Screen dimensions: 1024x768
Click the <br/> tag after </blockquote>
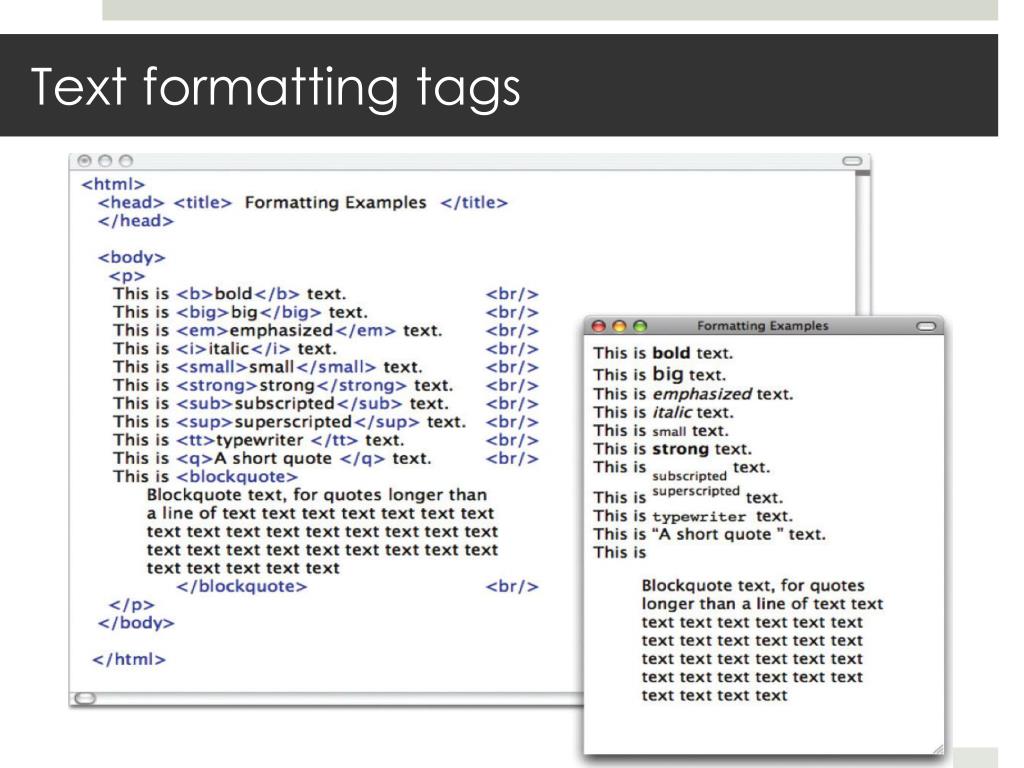512,586
